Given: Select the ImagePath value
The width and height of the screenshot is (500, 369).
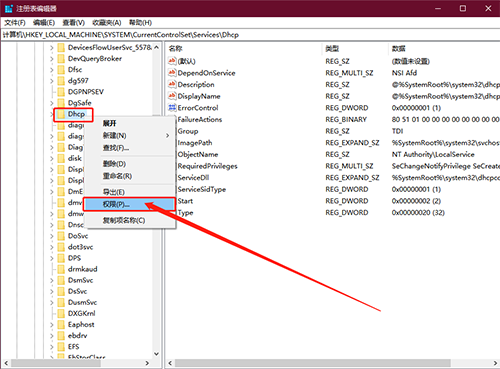Looking at the screenshot, I should coord(195,143).
